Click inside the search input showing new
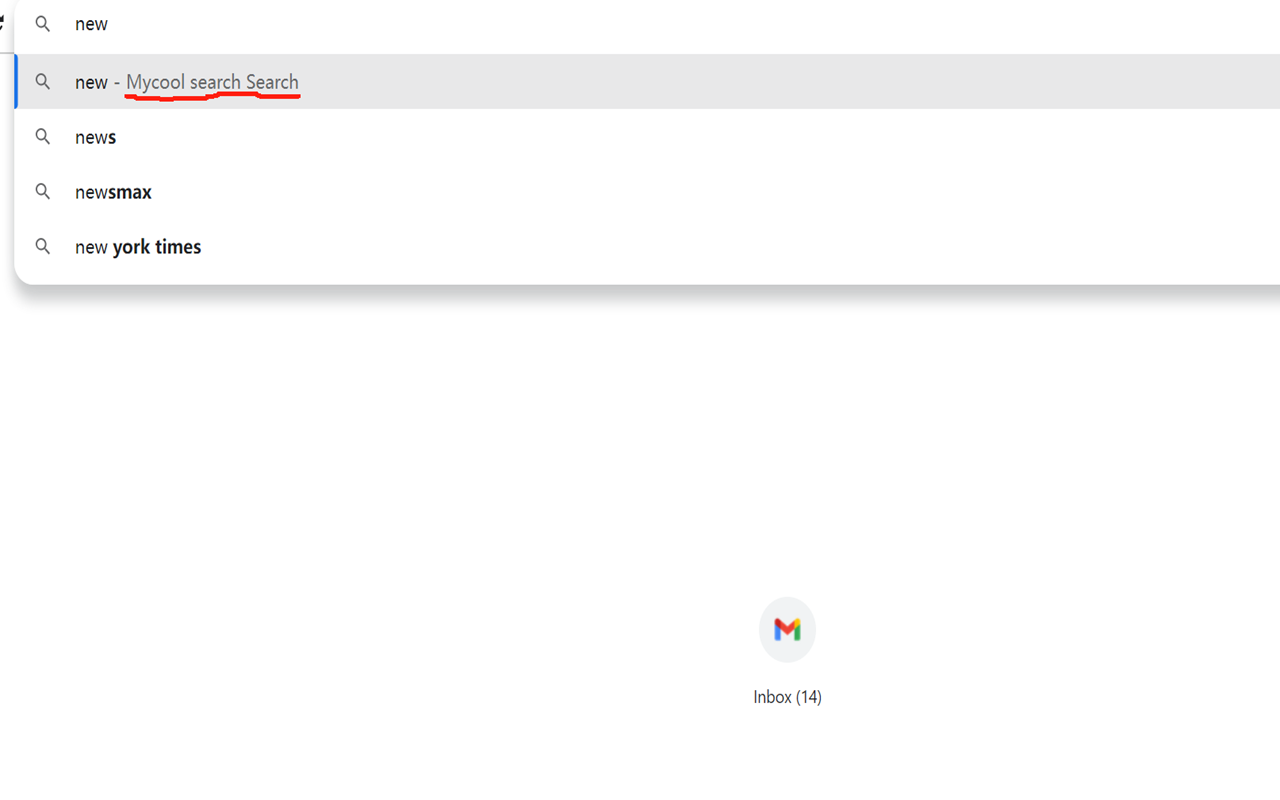Viewport: 1280px width, 800px height. pyautogui.click(x=91, y=23)
